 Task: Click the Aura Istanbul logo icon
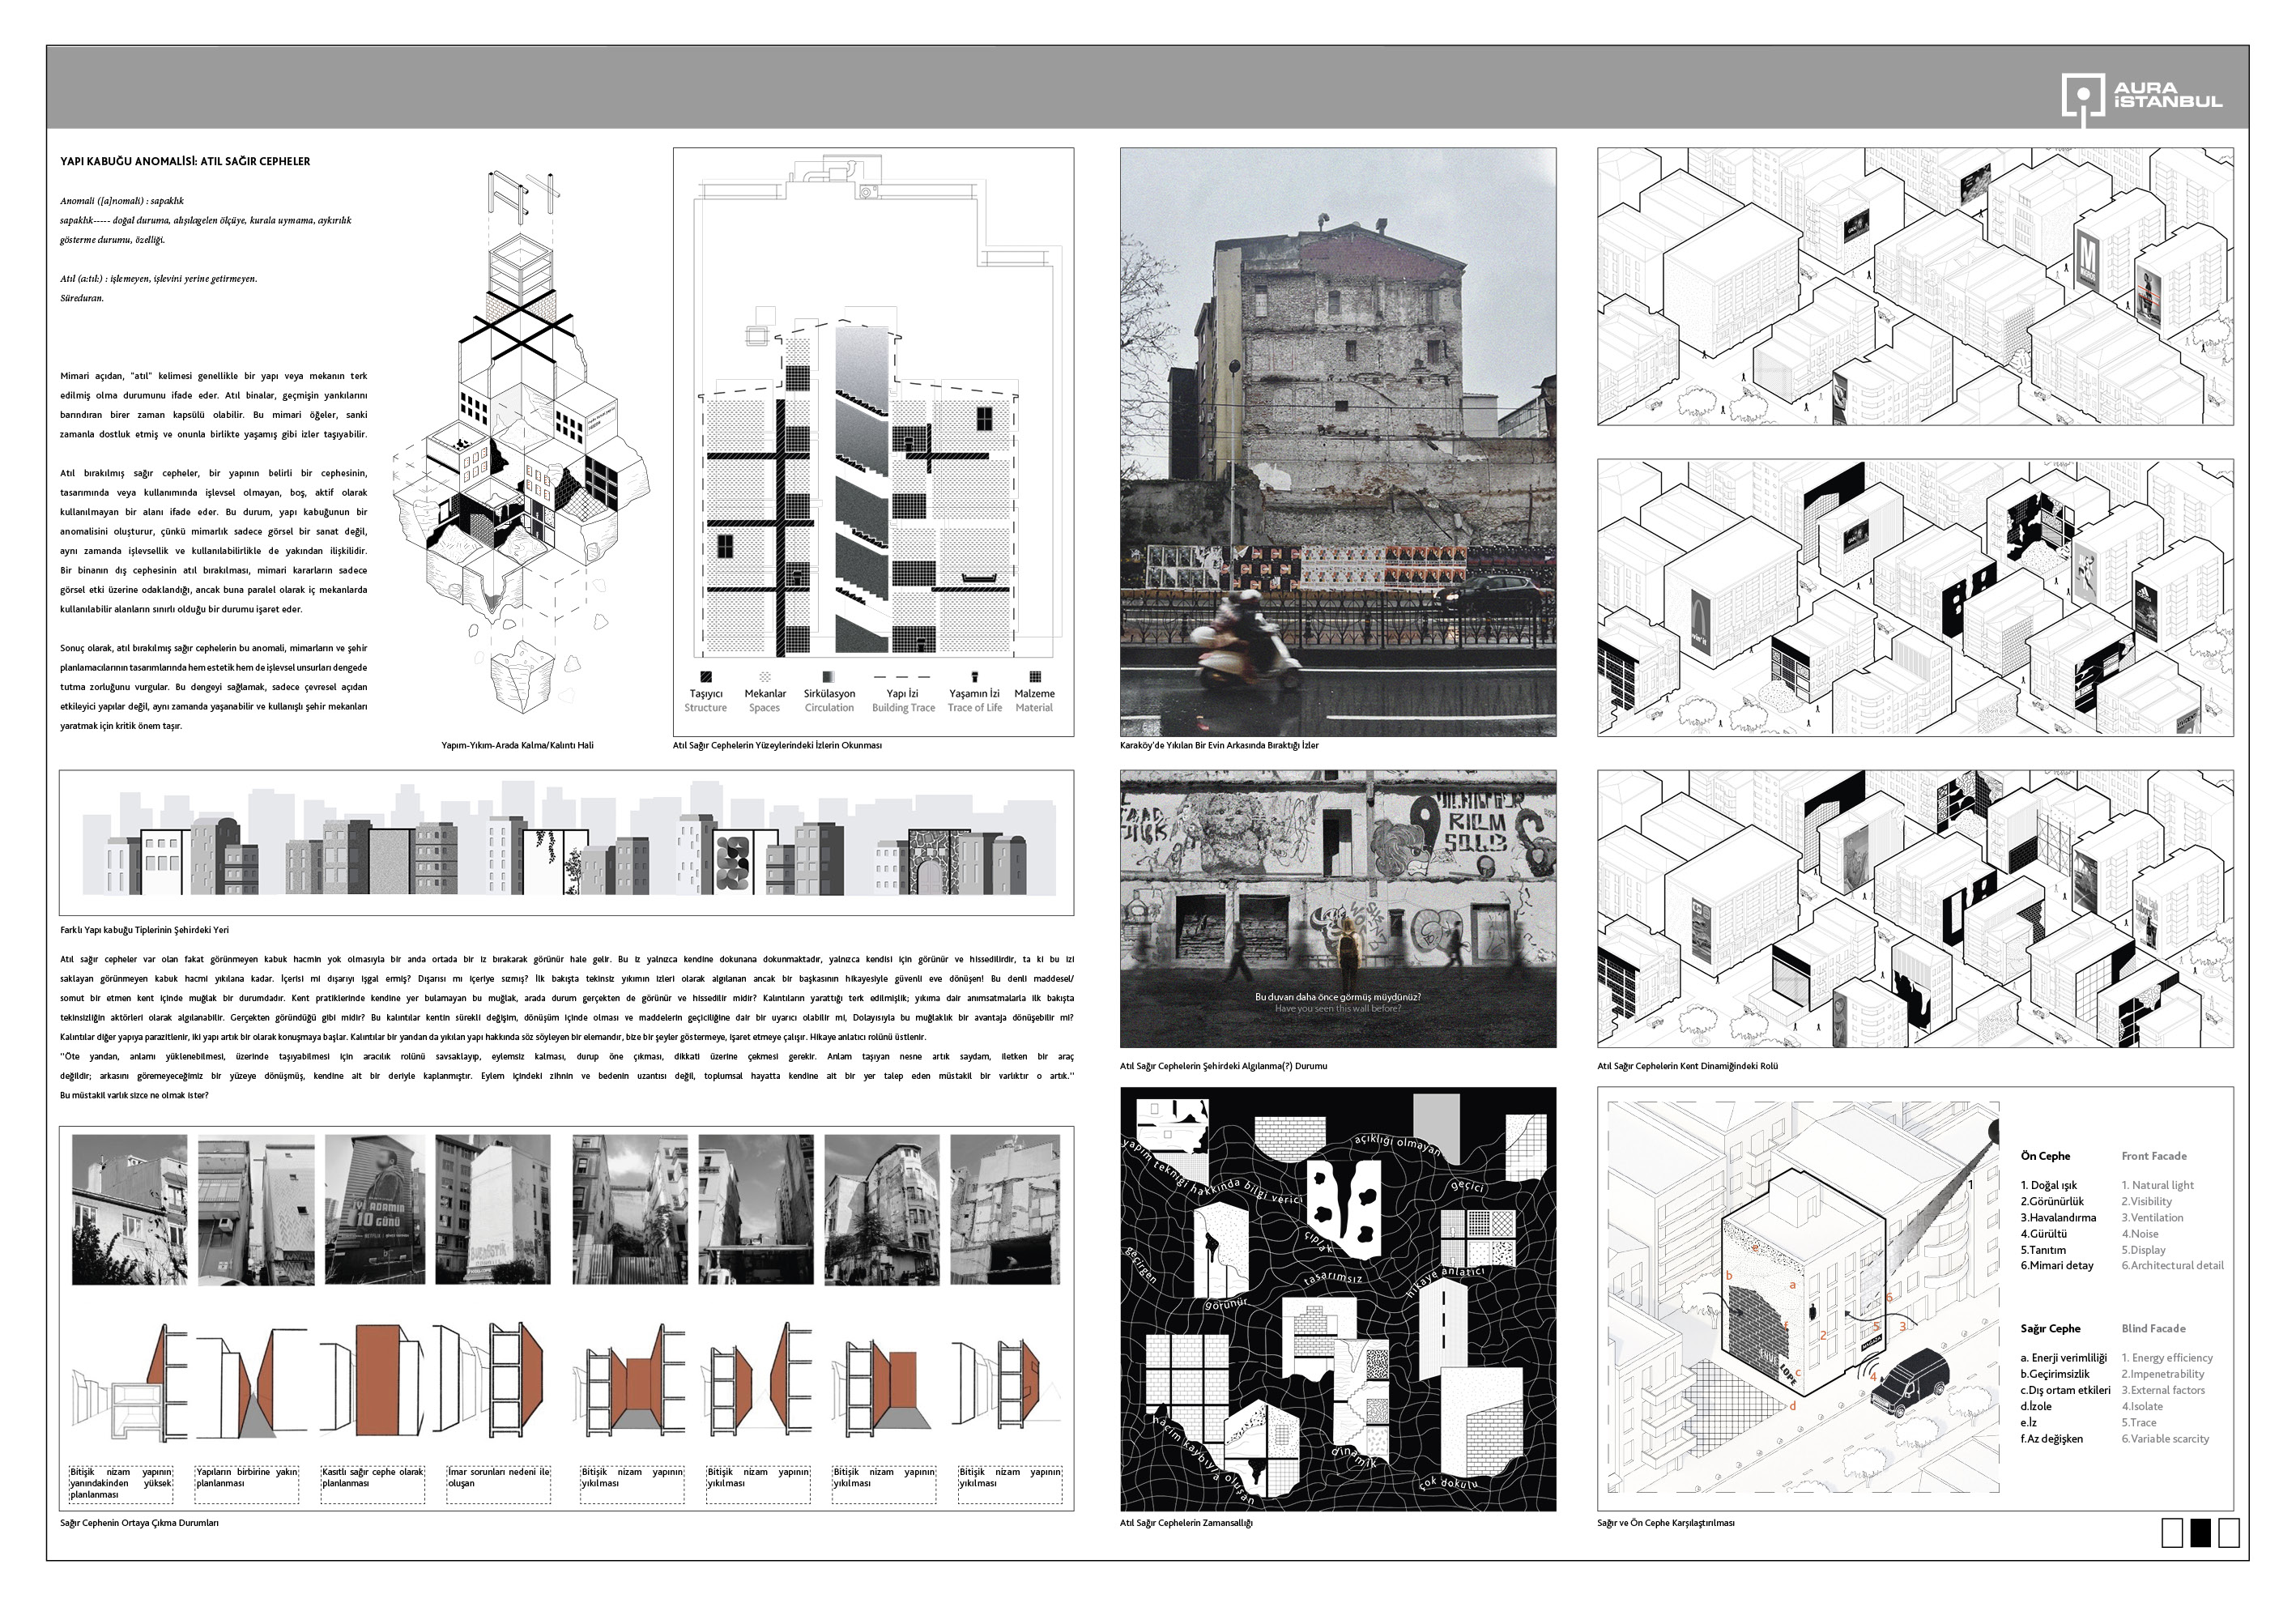pos(2083,95)
